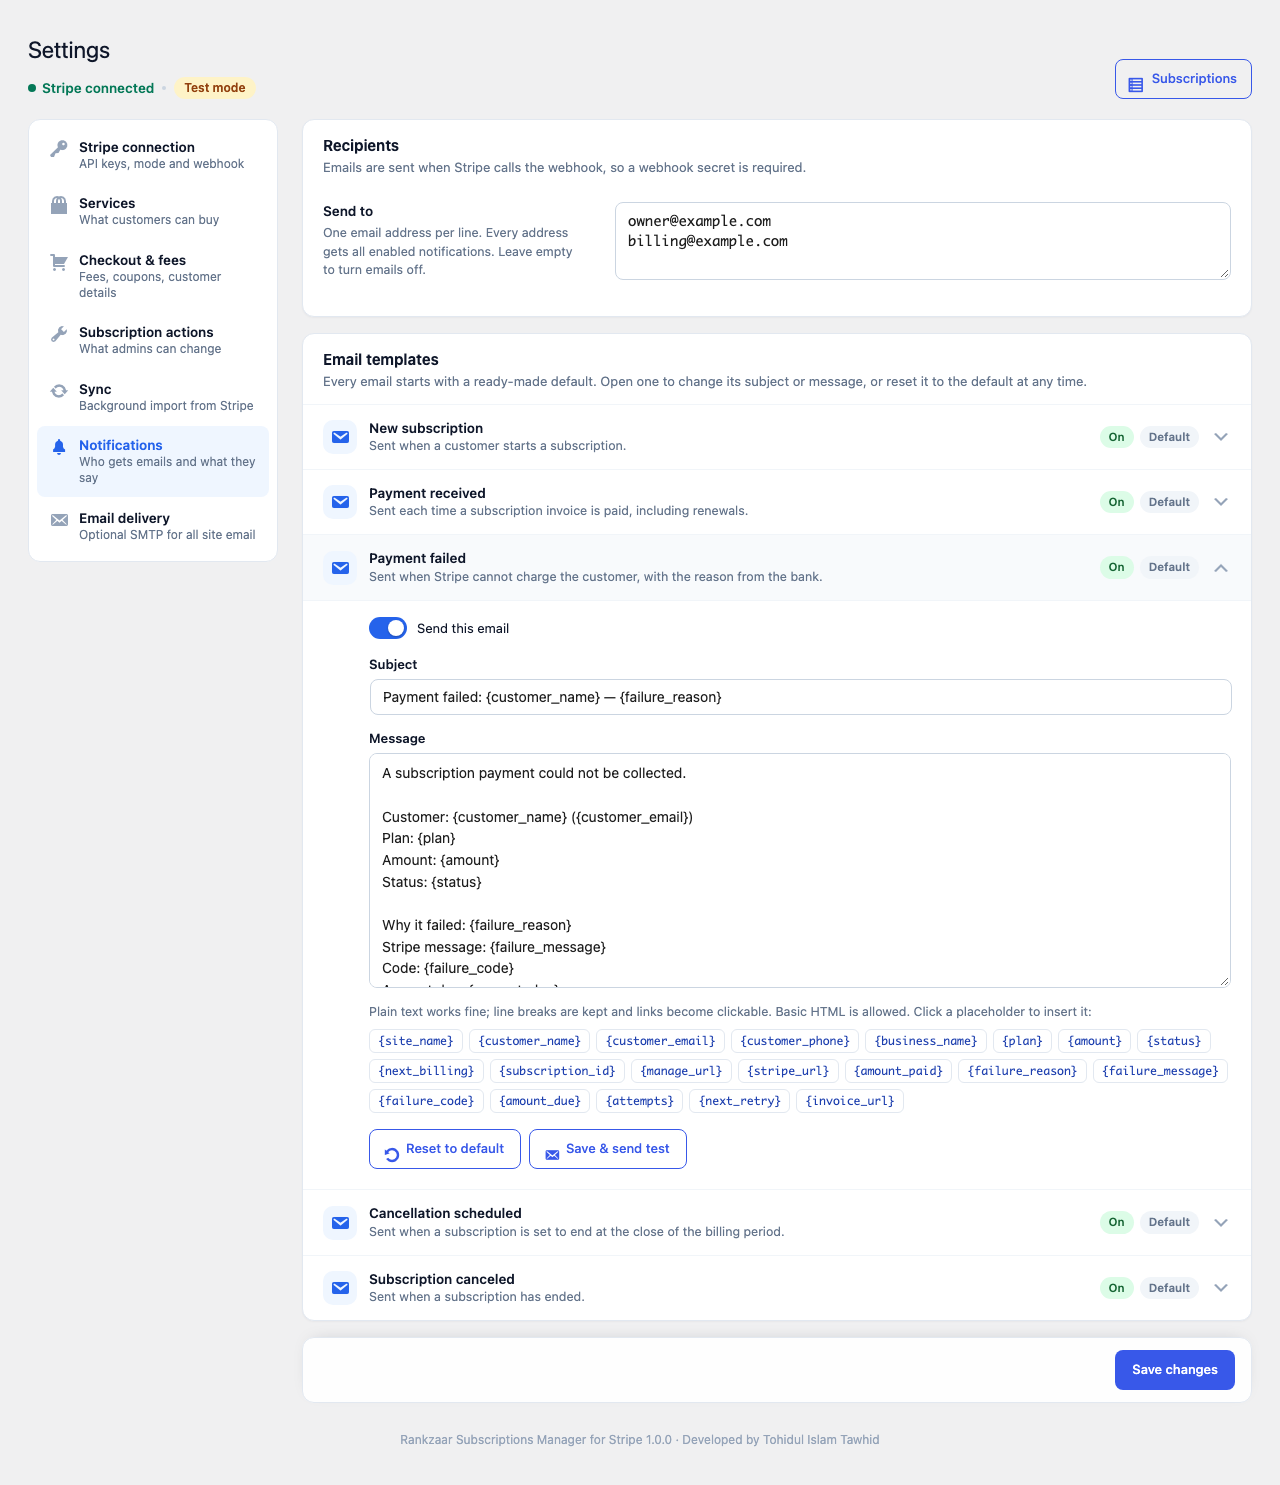Expand the New subscription template
Viewport: 1280px width, 1485px height.
1221,437
